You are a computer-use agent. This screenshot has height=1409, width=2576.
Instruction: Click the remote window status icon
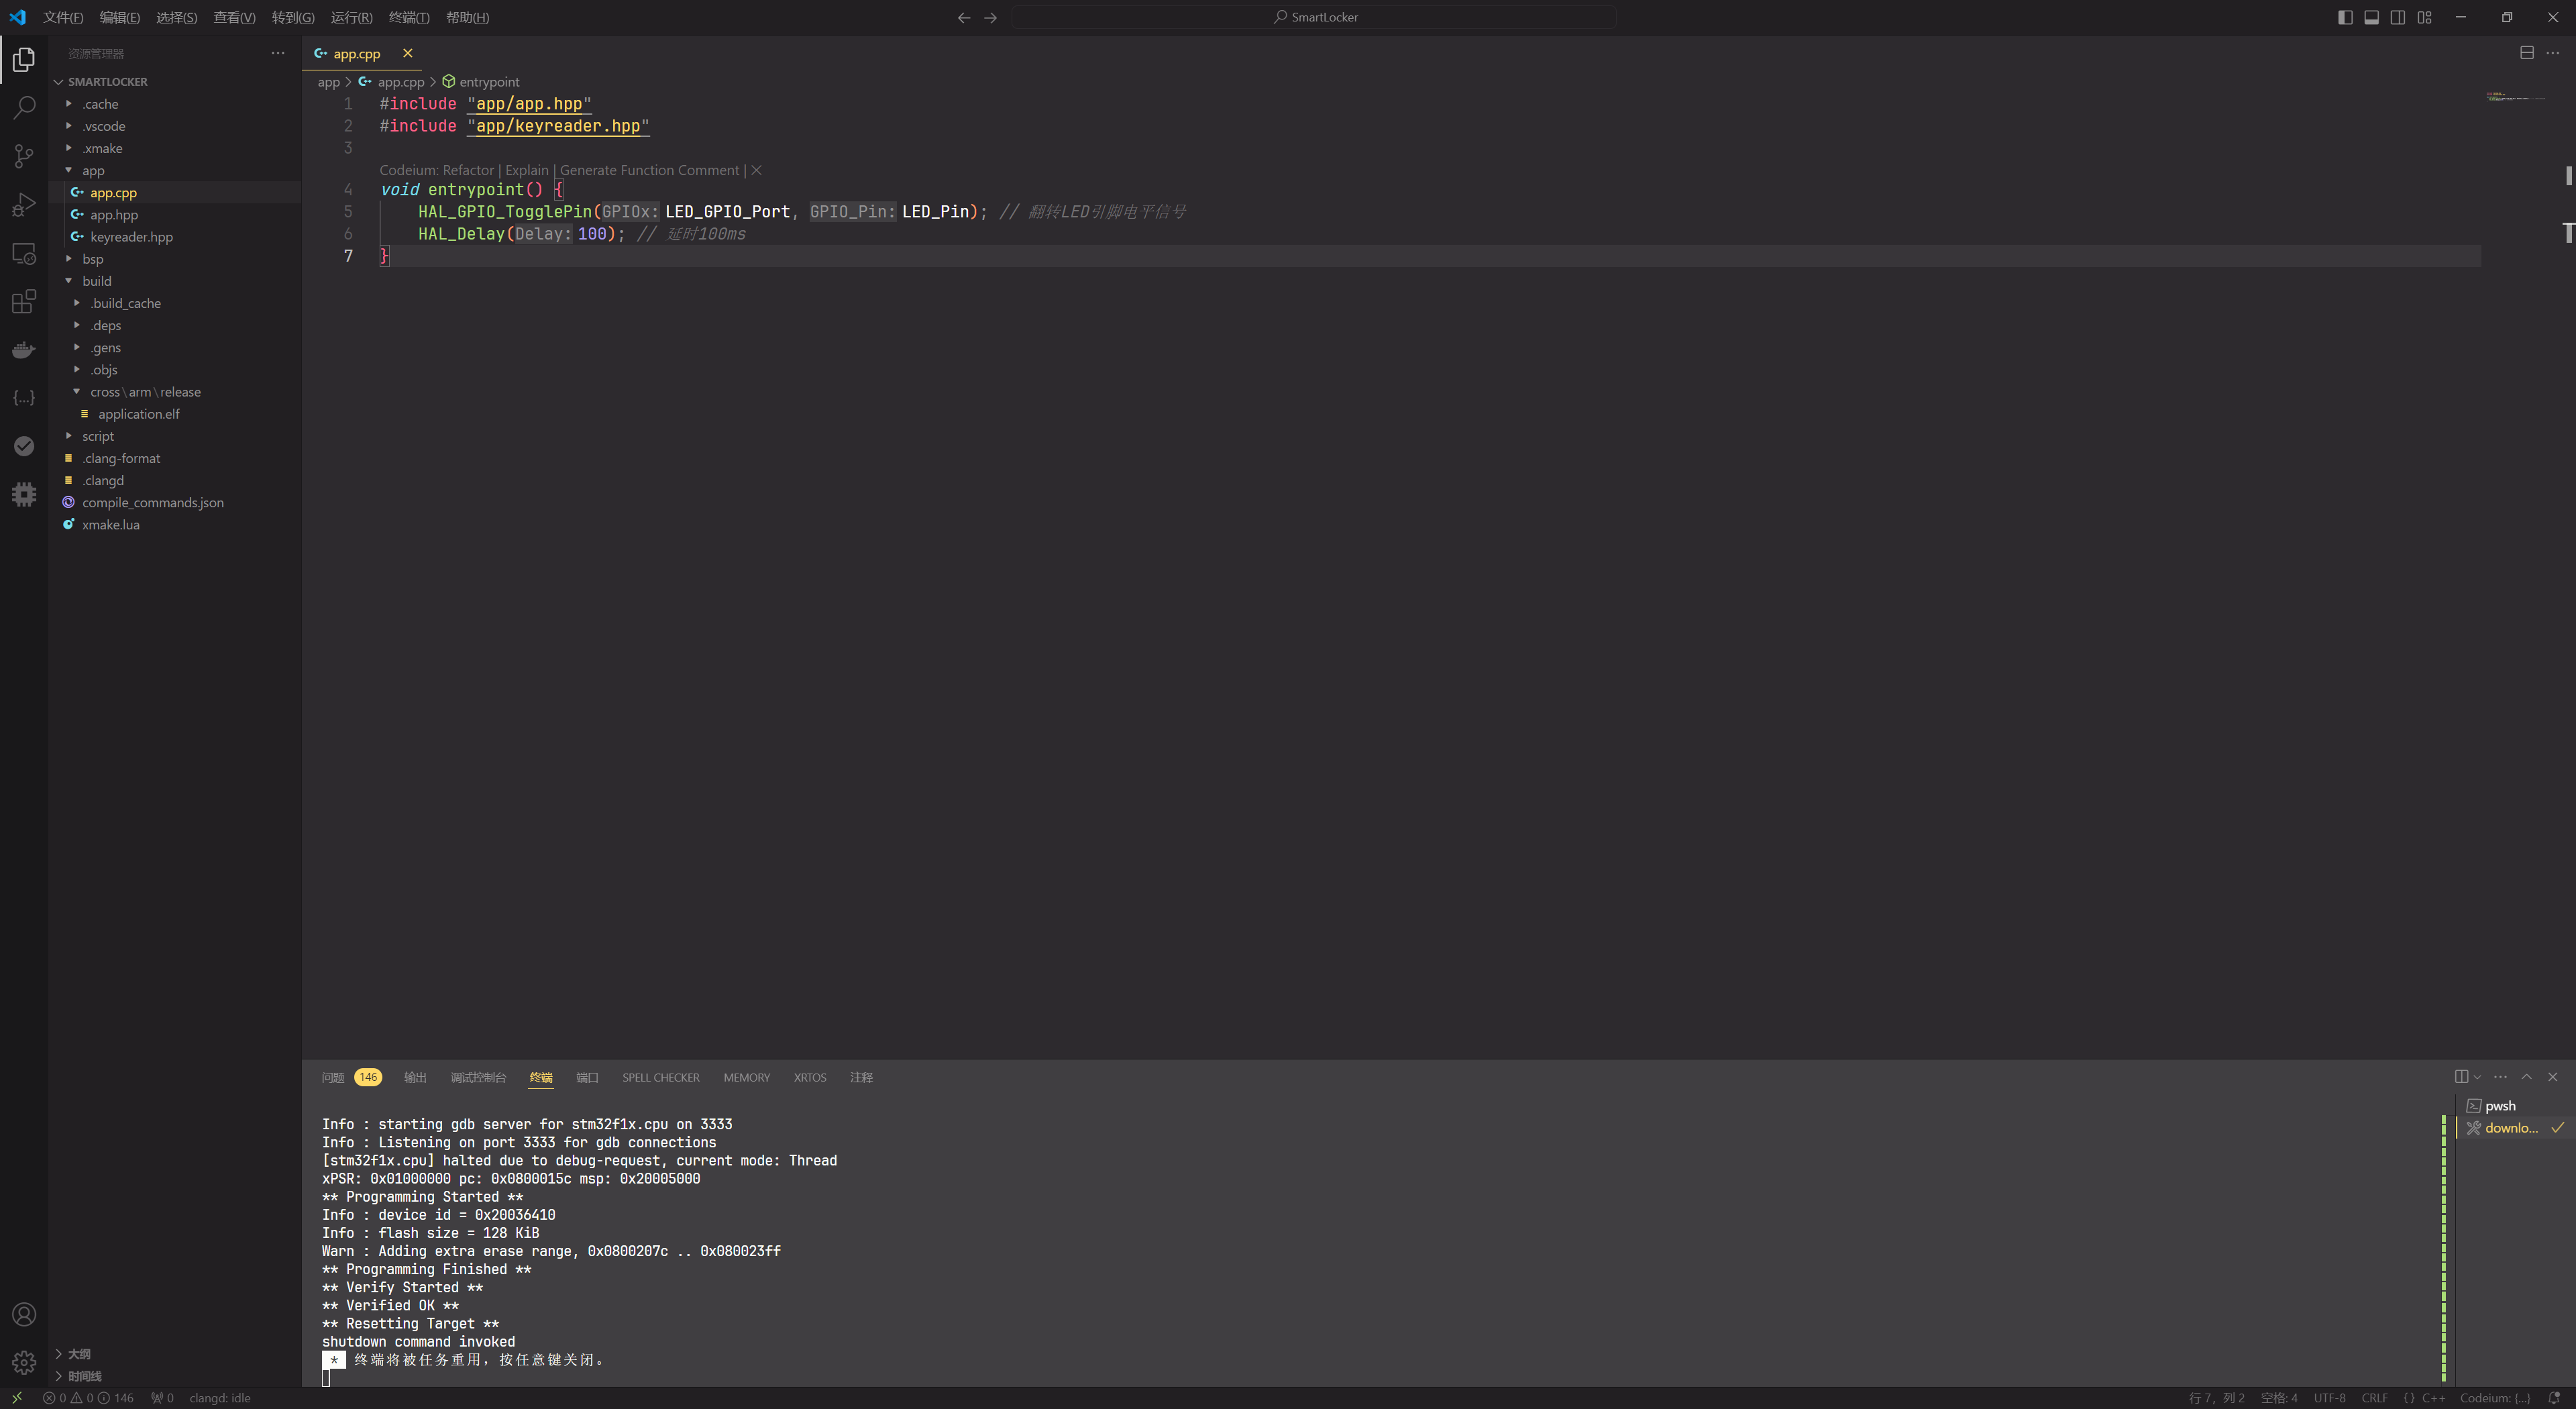coord(17,1398)
